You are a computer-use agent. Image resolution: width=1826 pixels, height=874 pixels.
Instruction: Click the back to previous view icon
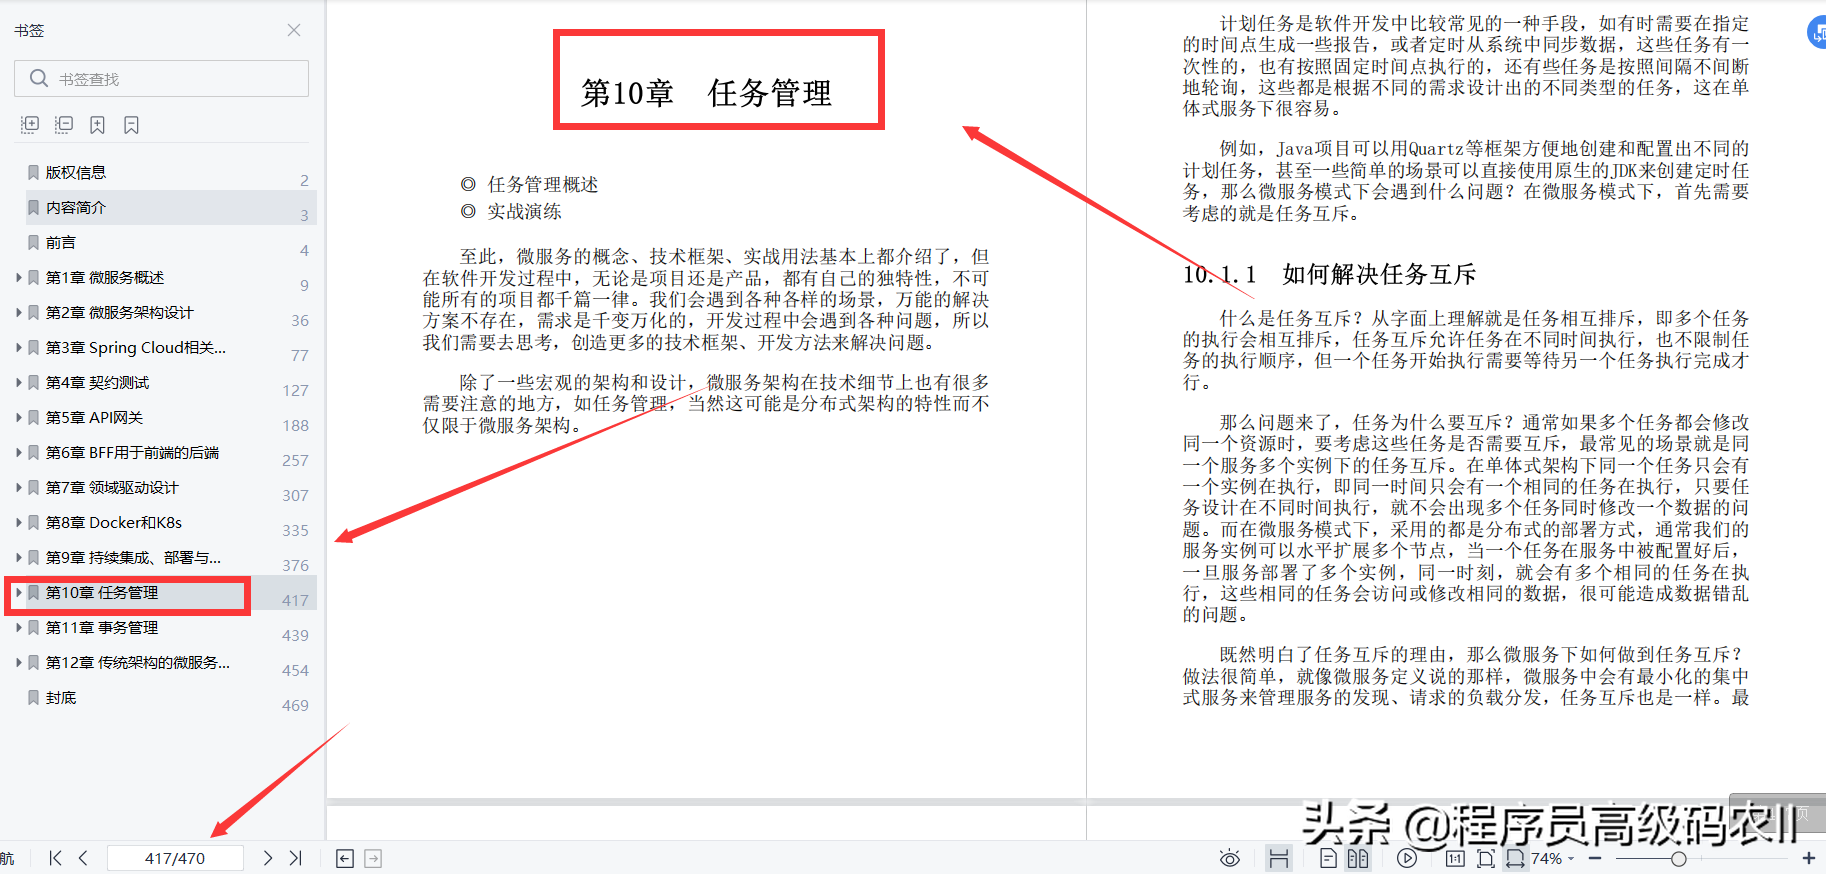tap(345, 859)
